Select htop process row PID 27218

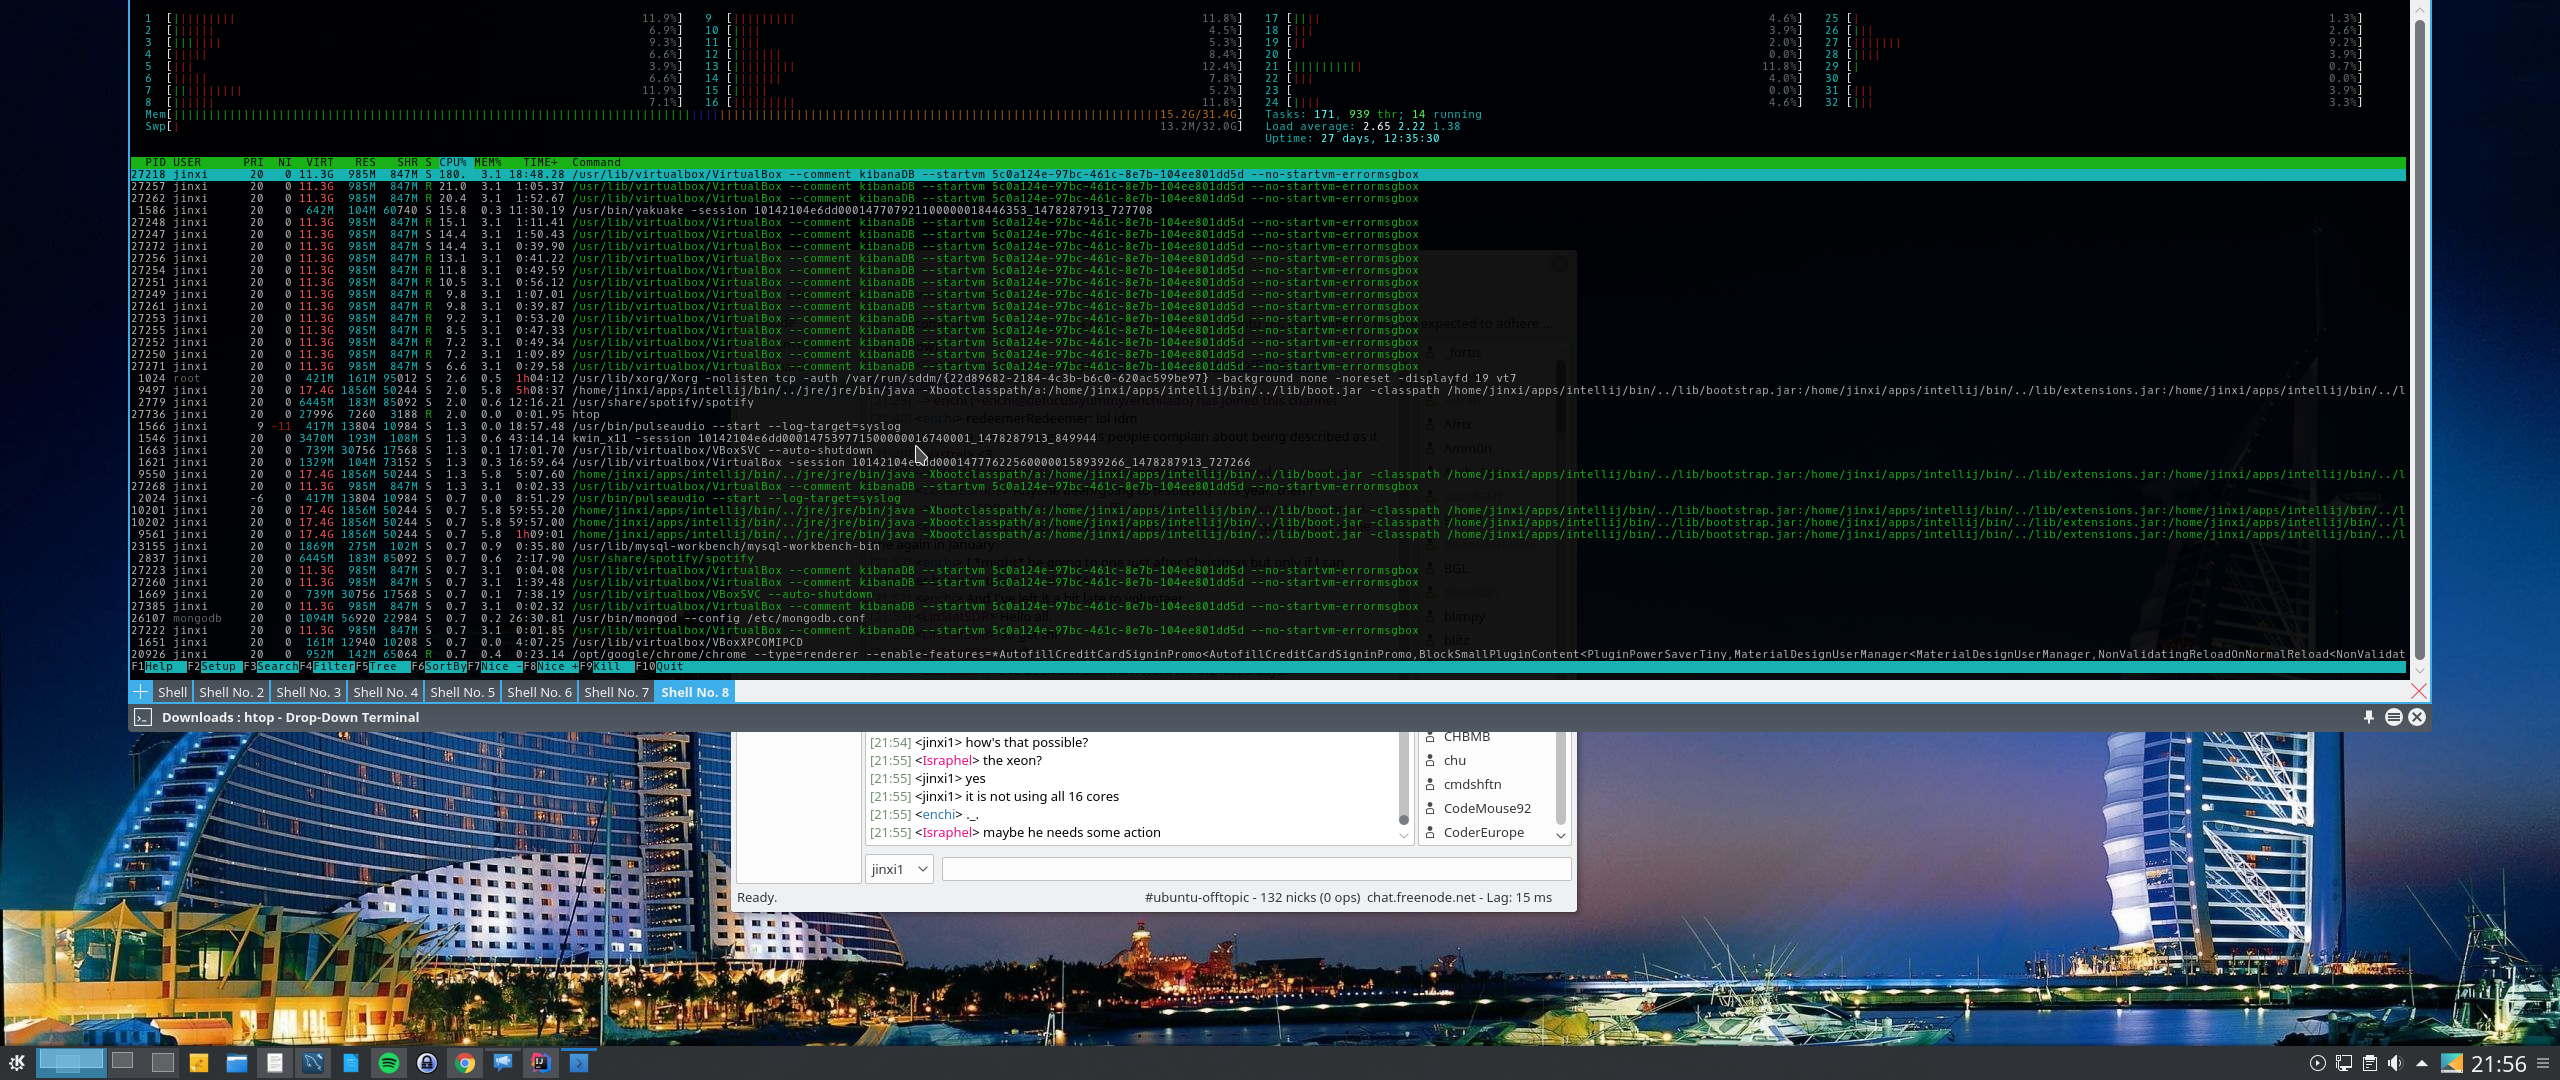tap(1268, 174)
